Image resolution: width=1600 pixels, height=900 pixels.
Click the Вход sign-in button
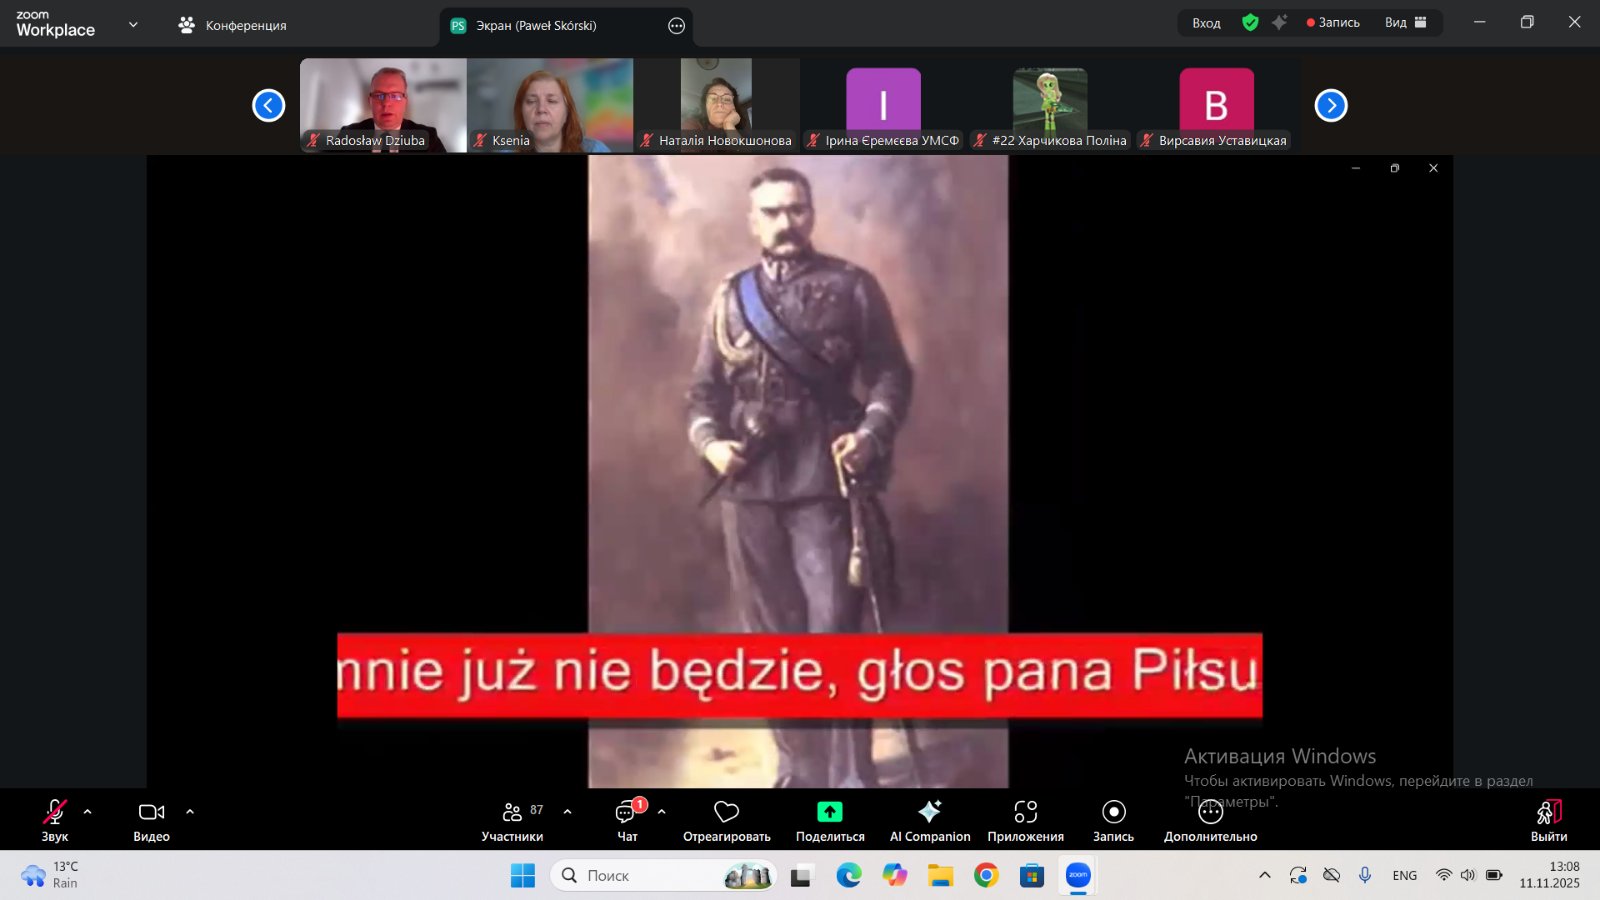click(1206, 23)
